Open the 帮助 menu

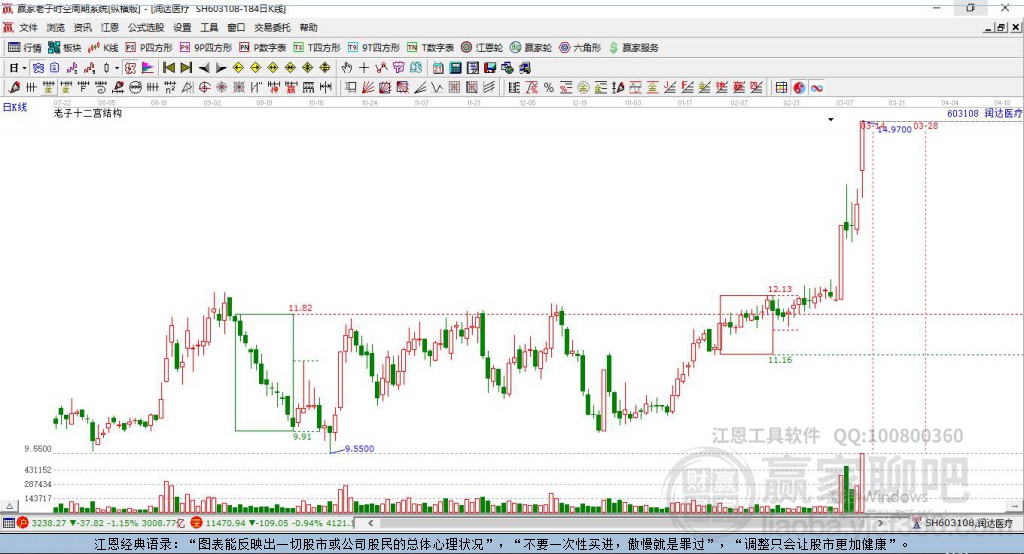coord(308,27)
